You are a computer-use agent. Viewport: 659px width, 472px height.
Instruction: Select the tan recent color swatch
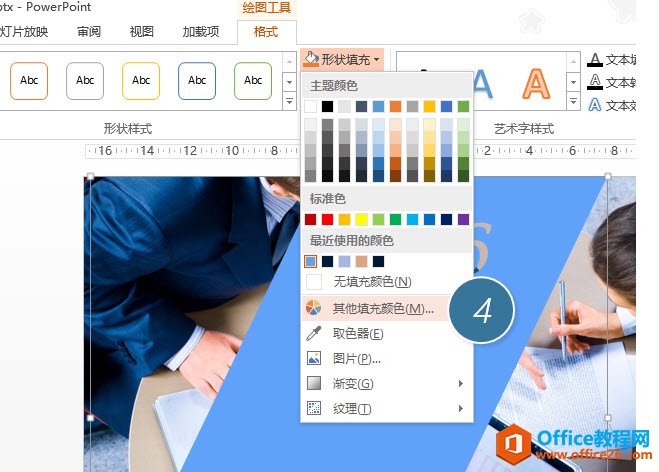pyautogui.click(x=361, y=261)
